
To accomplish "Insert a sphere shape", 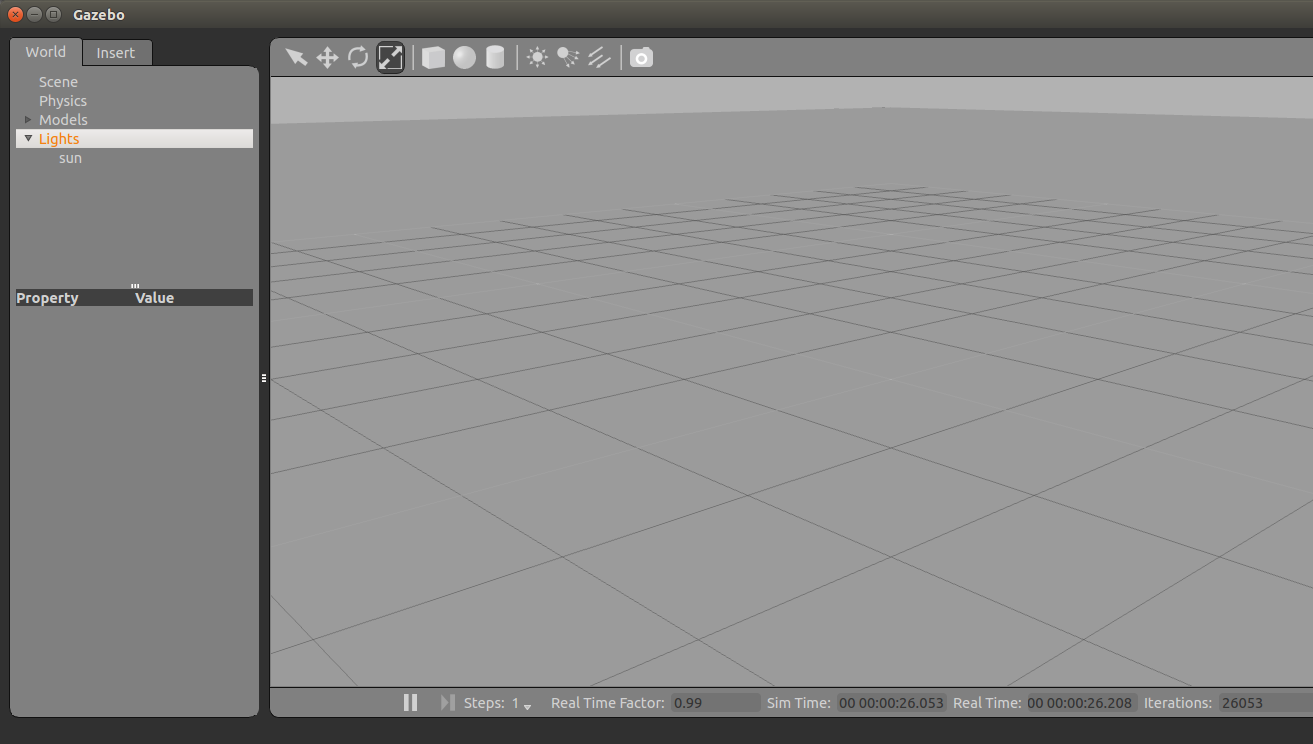I will point(464,57).
